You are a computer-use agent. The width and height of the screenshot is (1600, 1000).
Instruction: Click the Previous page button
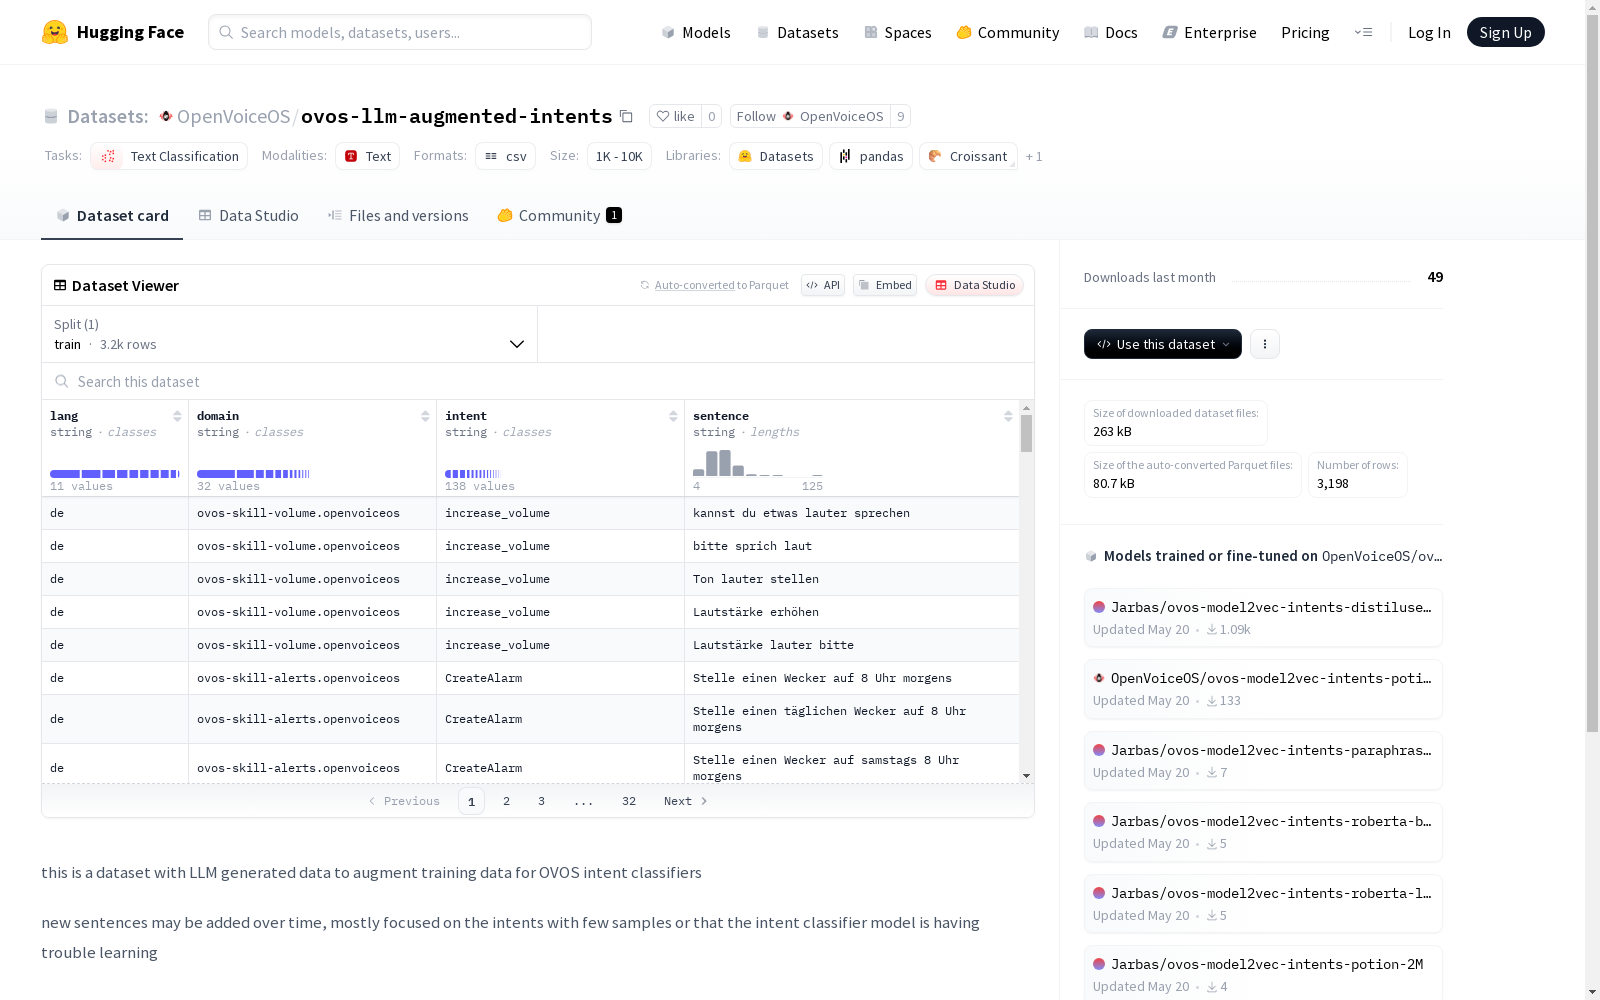tap(404, 801)
